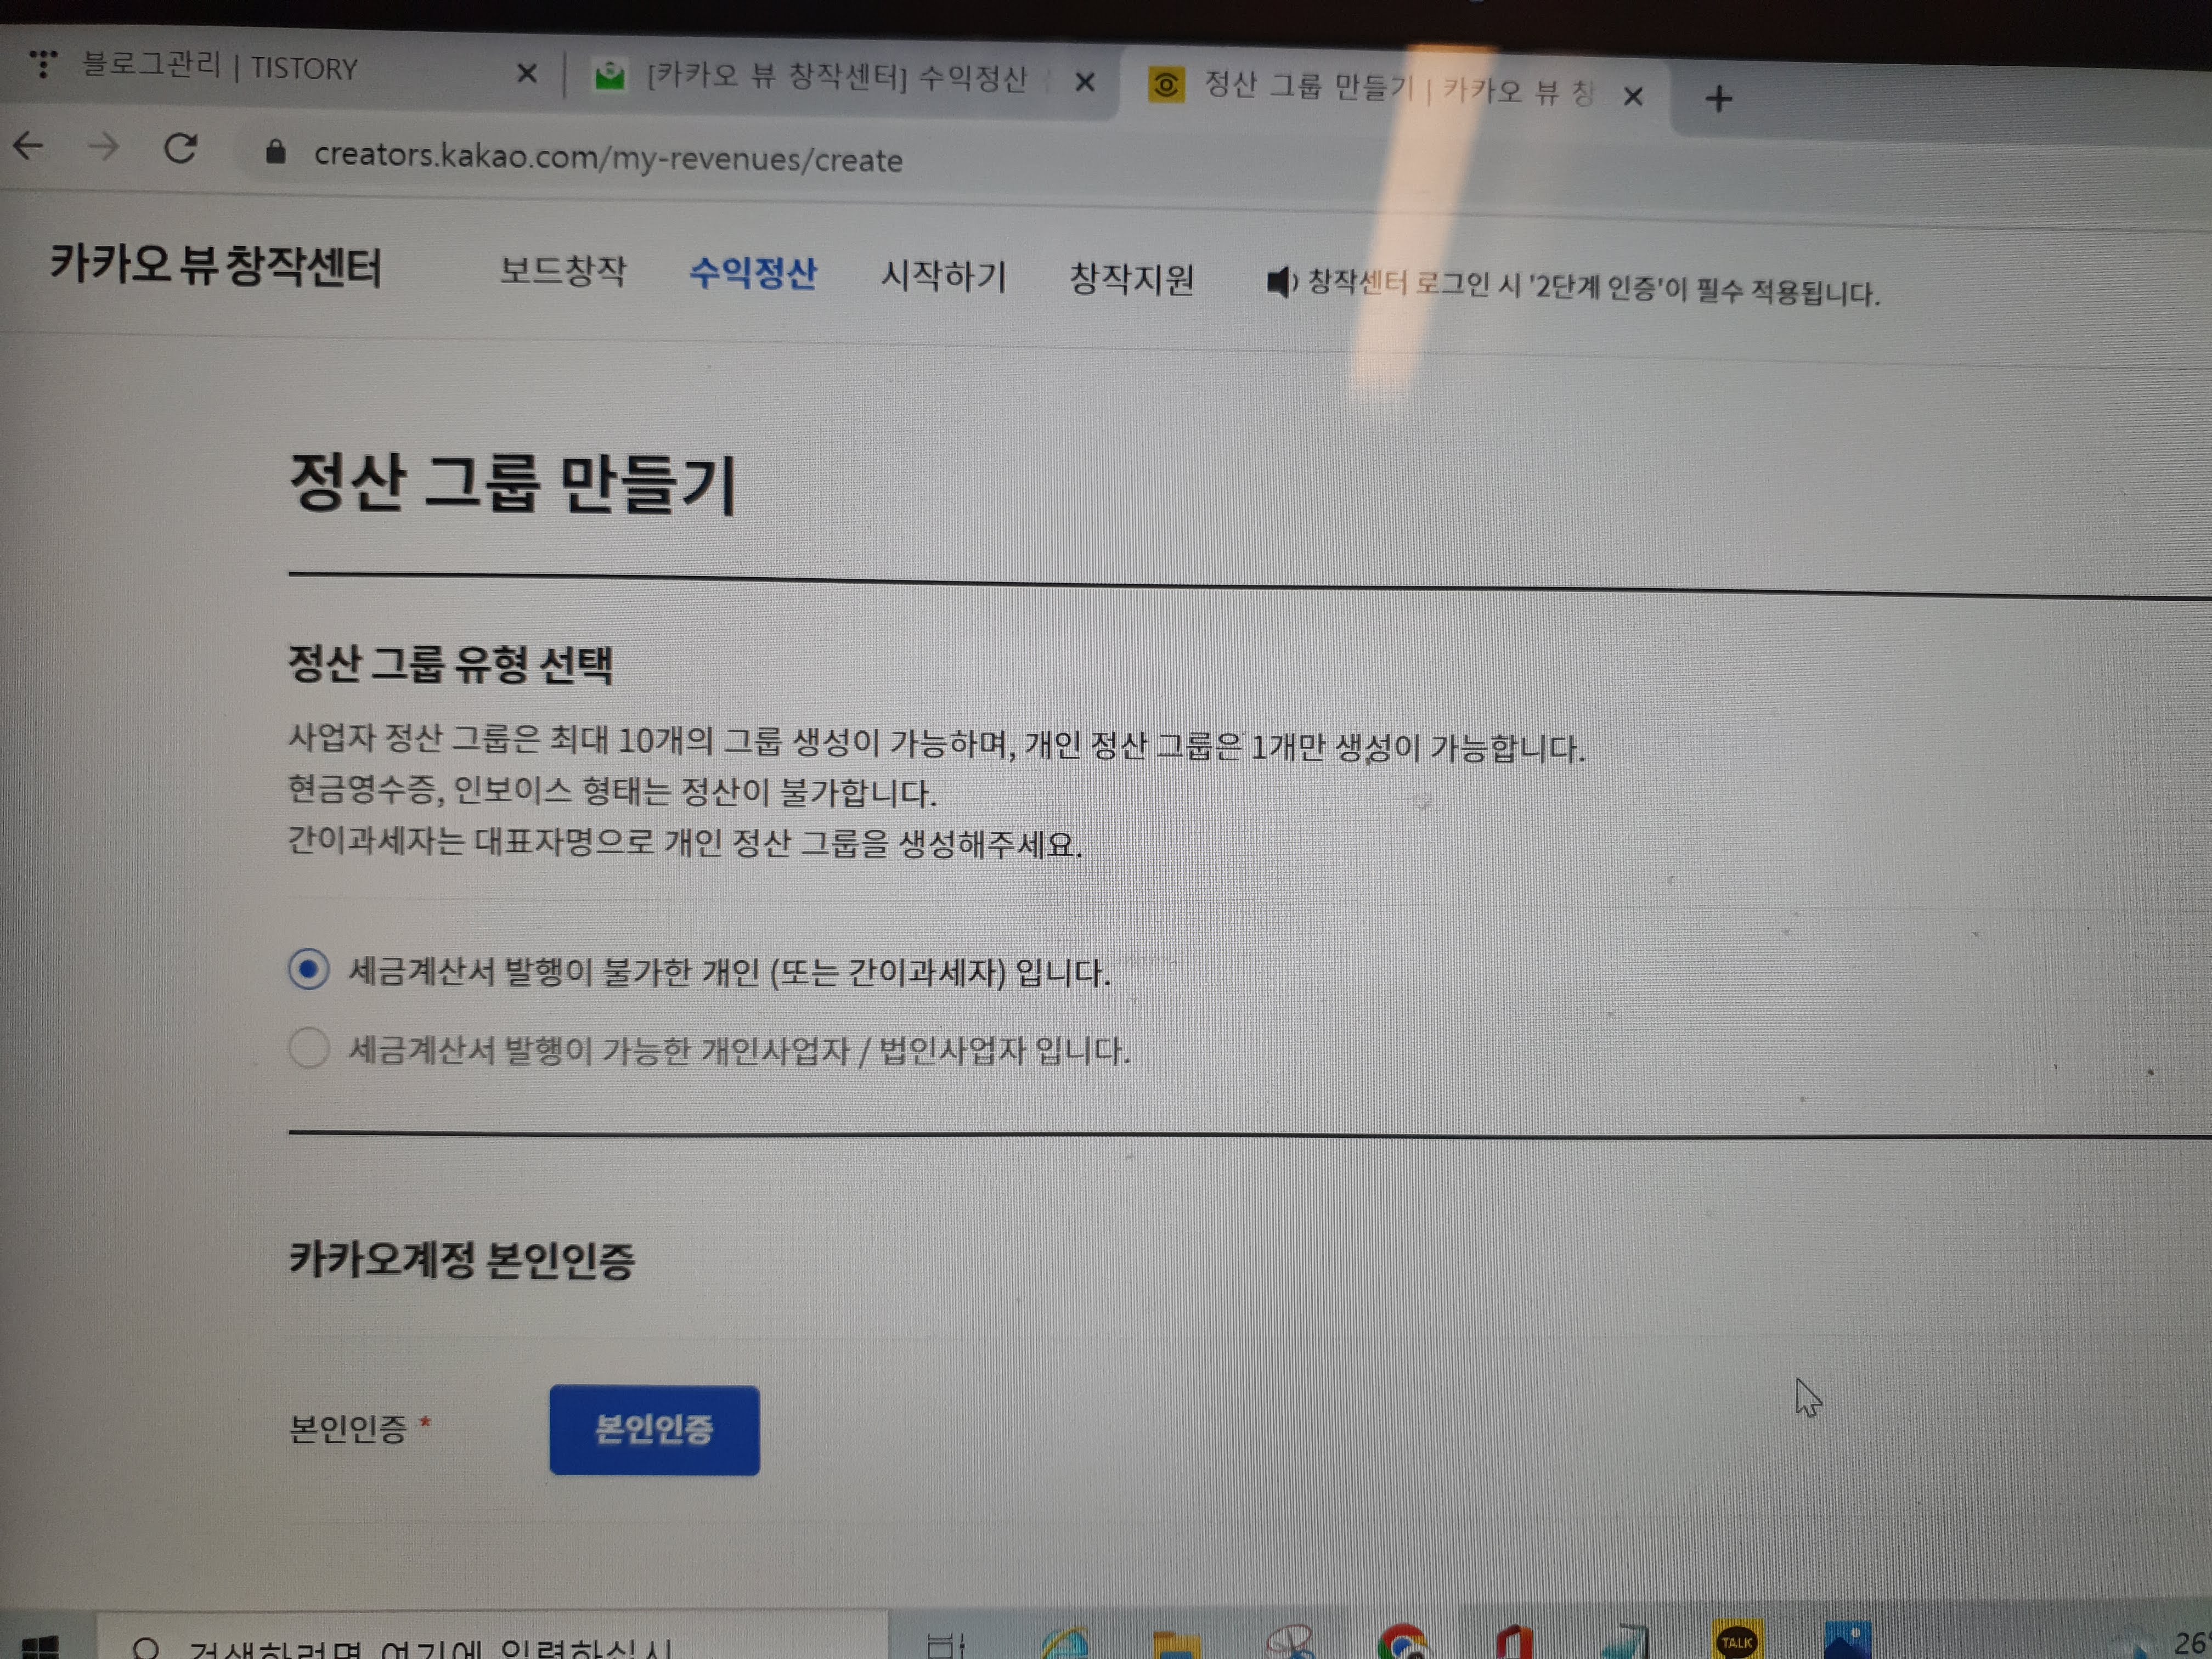2212x1659 pixels.
Task: Click the 본인인증 verification button
Action: (x=654, y=1430)
